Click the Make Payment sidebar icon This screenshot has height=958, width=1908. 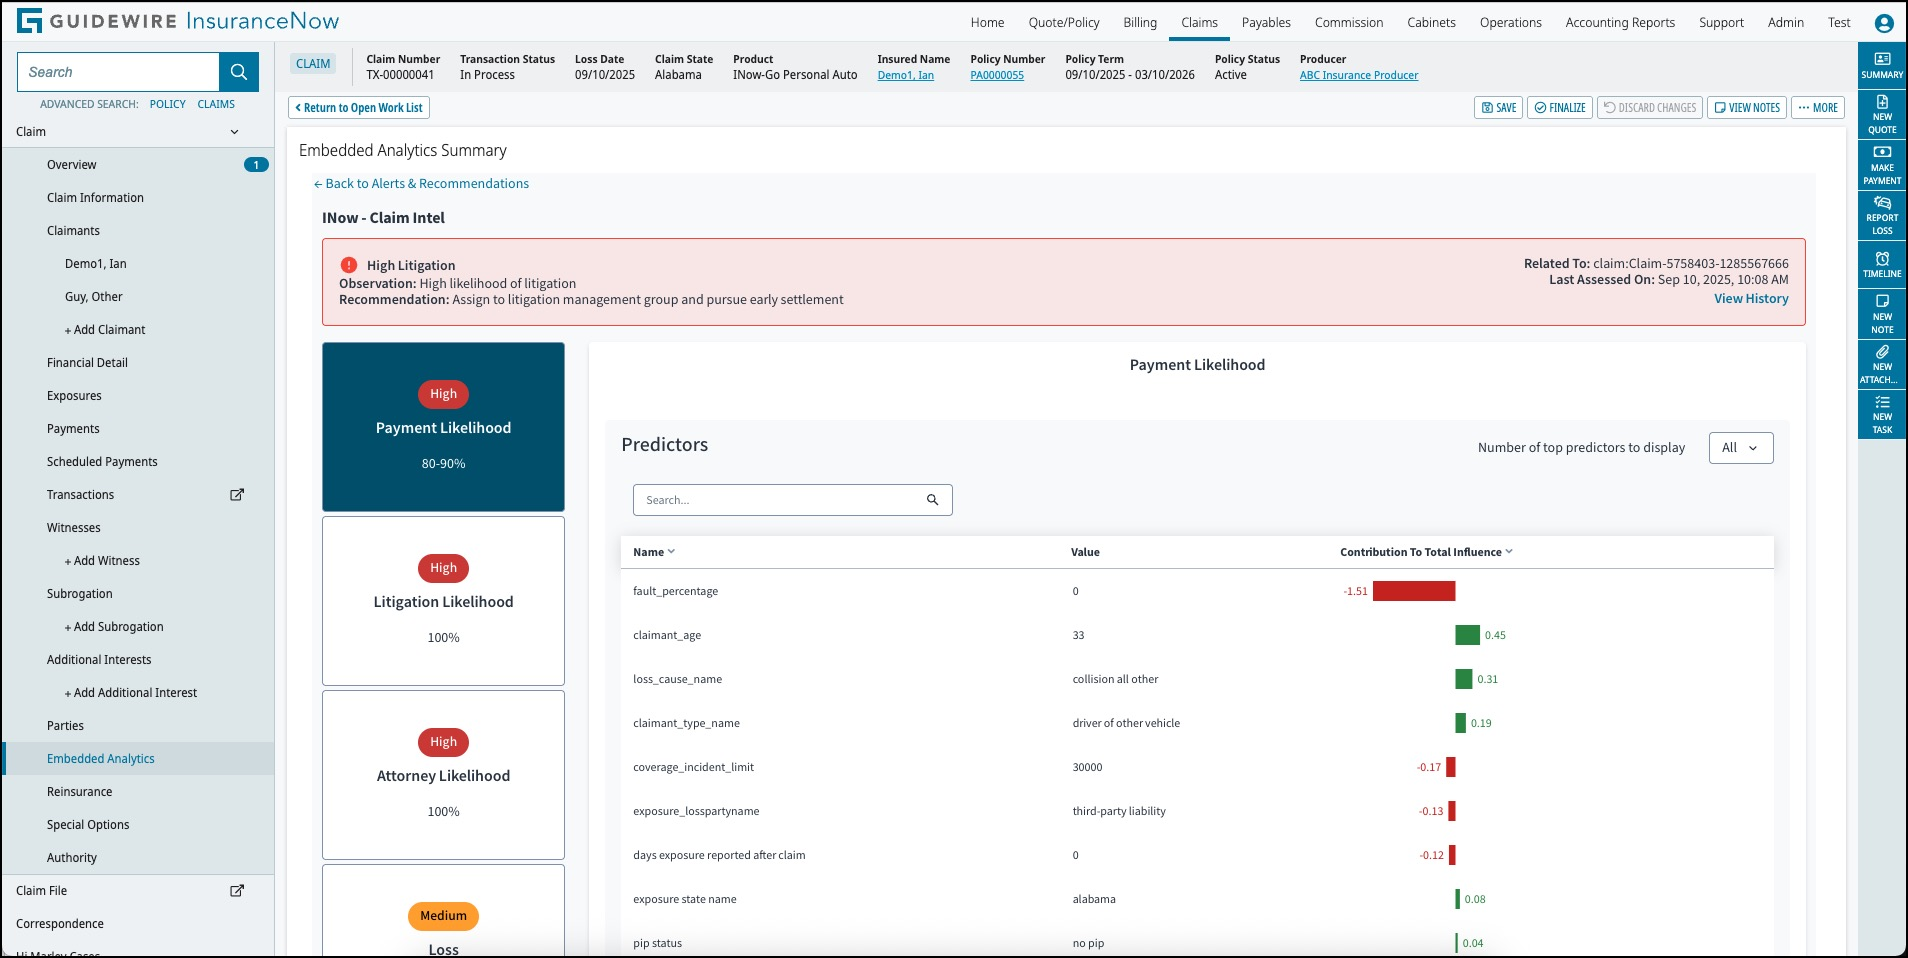(x=1881, y=165)
